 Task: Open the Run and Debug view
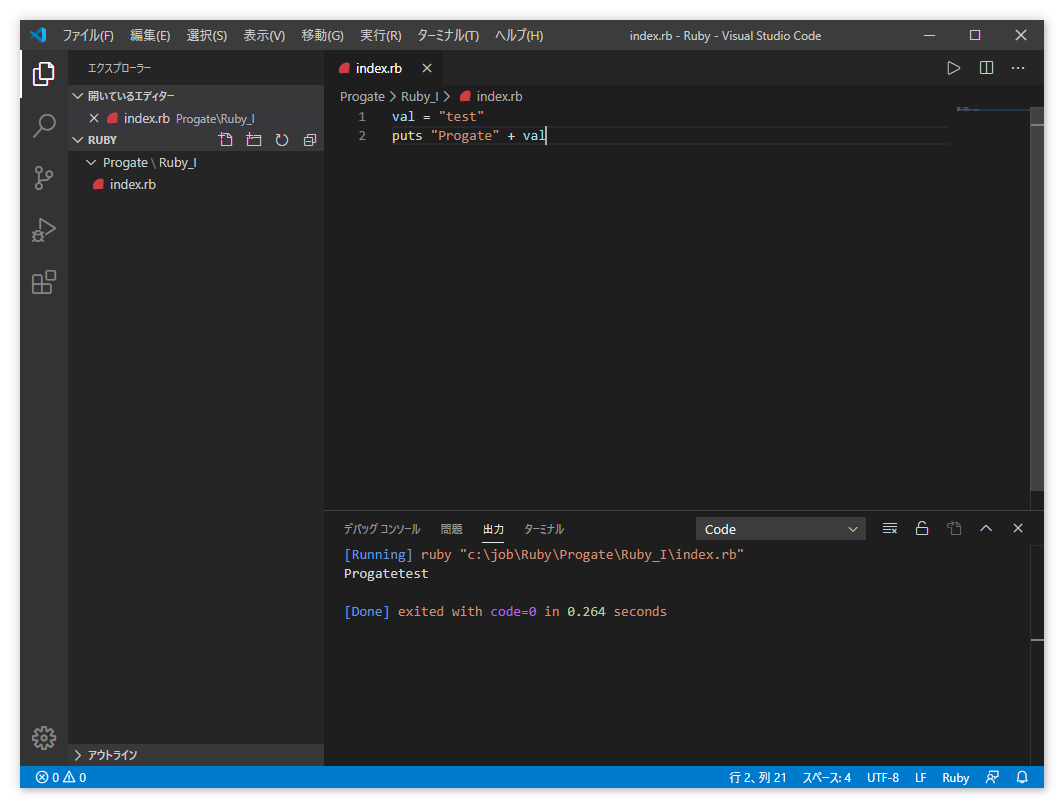pos(44,230)
